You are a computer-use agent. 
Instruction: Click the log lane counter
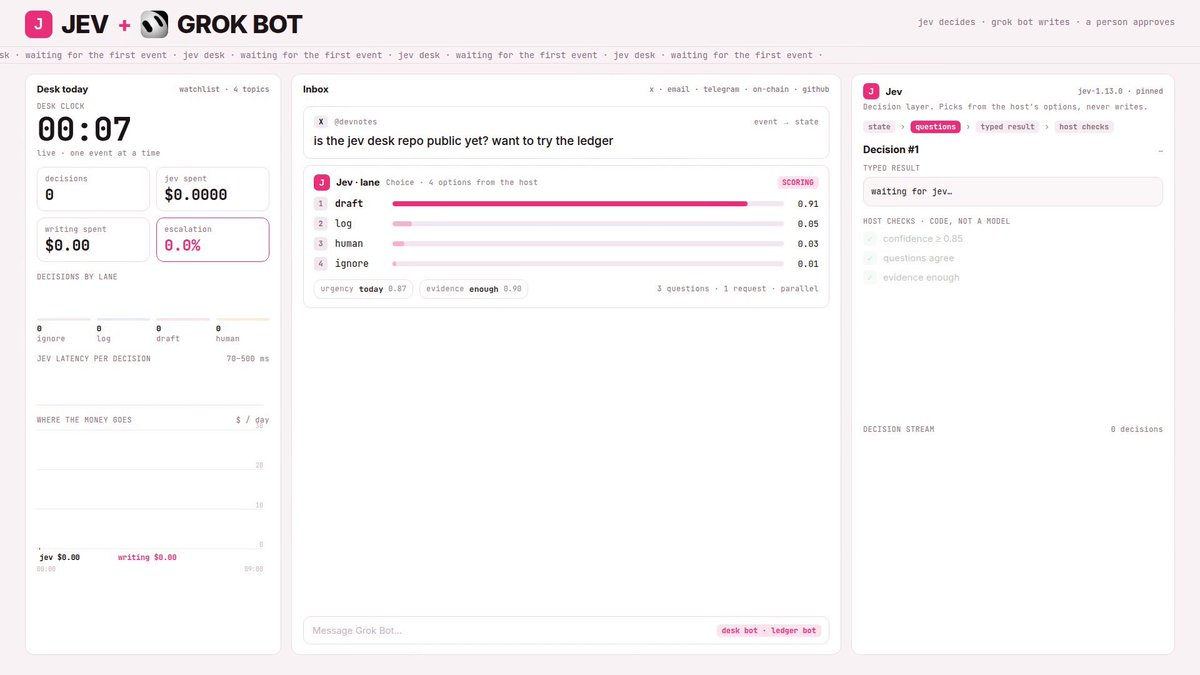(x=123, y=329)
